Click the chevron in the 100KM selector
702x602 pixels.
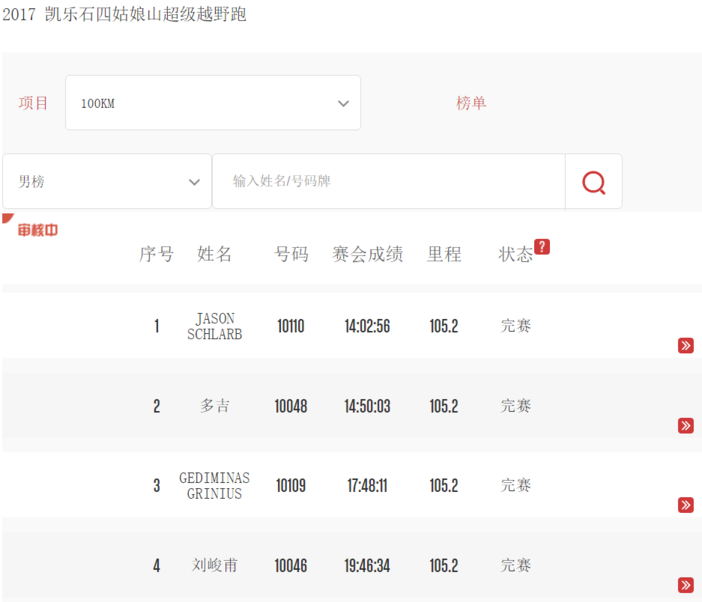coord(343,103)
